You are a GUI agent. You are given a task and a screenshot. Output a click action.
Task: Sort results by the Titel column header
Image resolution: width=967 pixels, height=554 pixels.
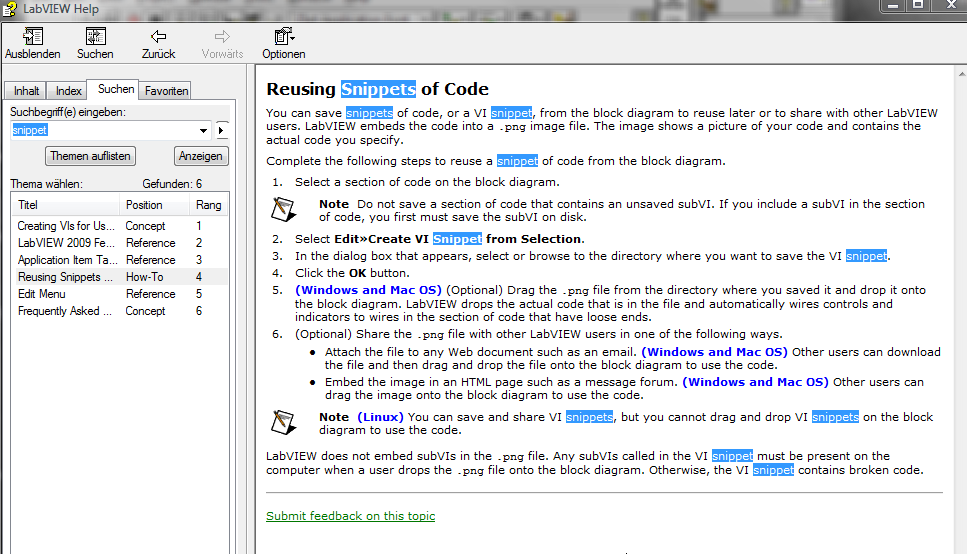coord(65,205)
